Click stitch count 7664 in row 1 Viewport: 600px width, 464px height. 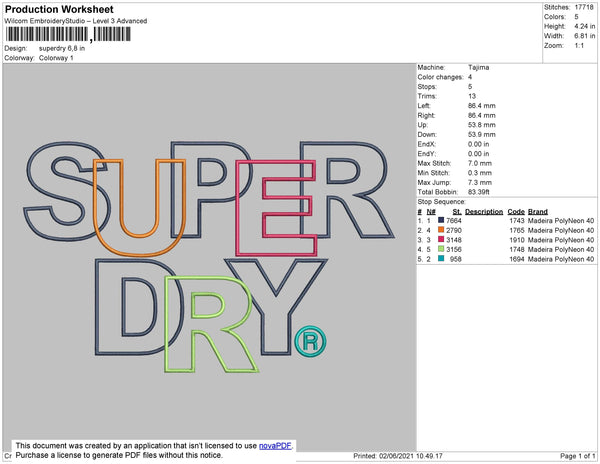454,221
